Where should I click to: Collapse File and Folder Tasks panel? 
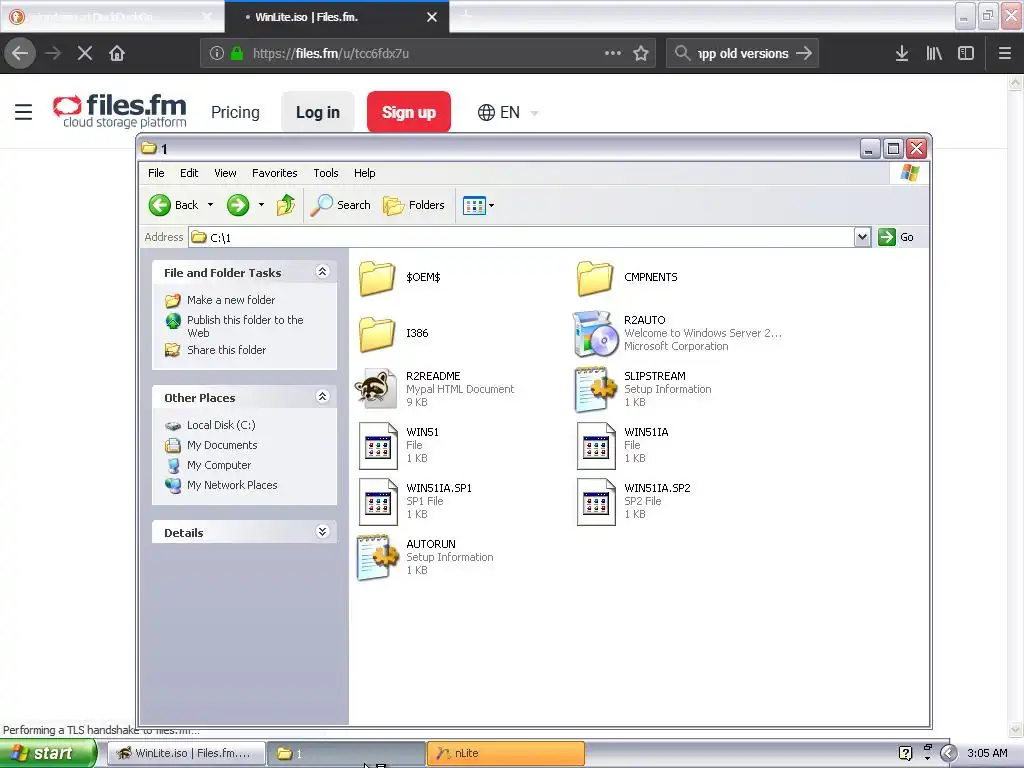pos(322,272)
